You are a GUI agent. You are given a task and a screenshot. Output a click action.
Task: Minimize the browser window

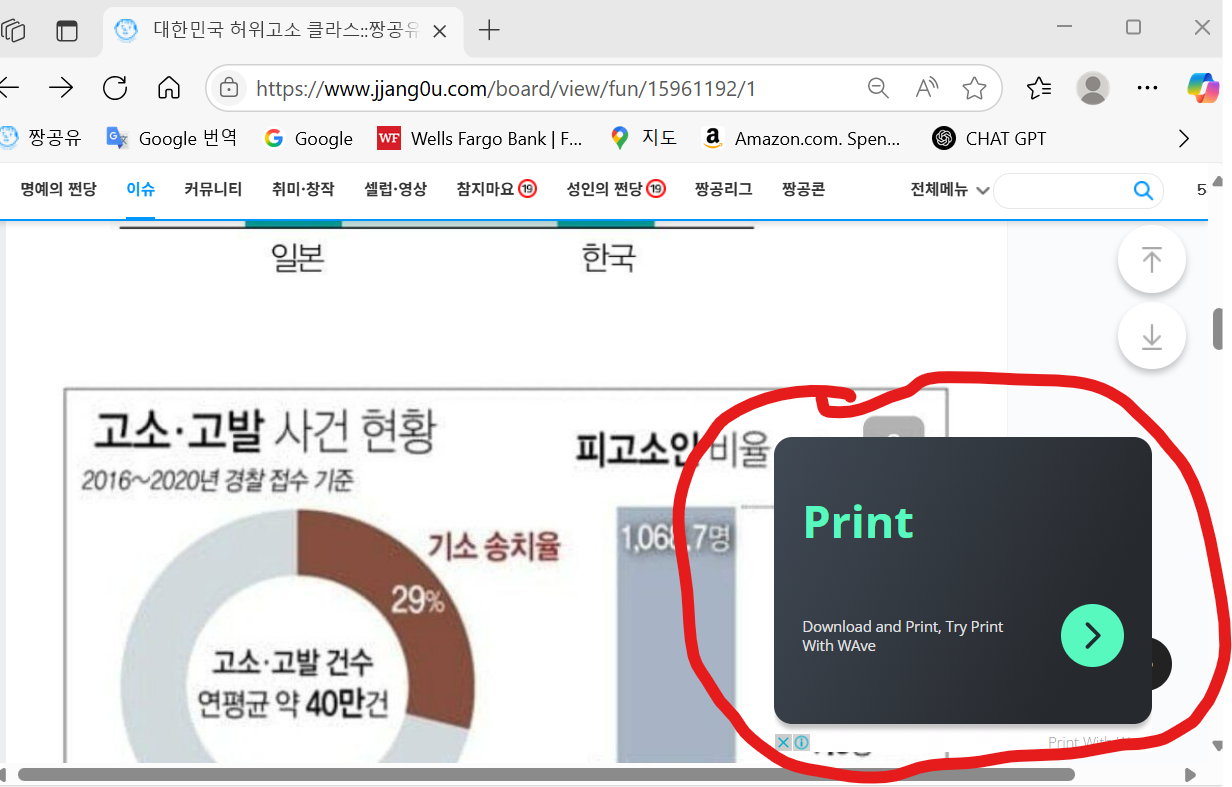[x=1063, y=28]
